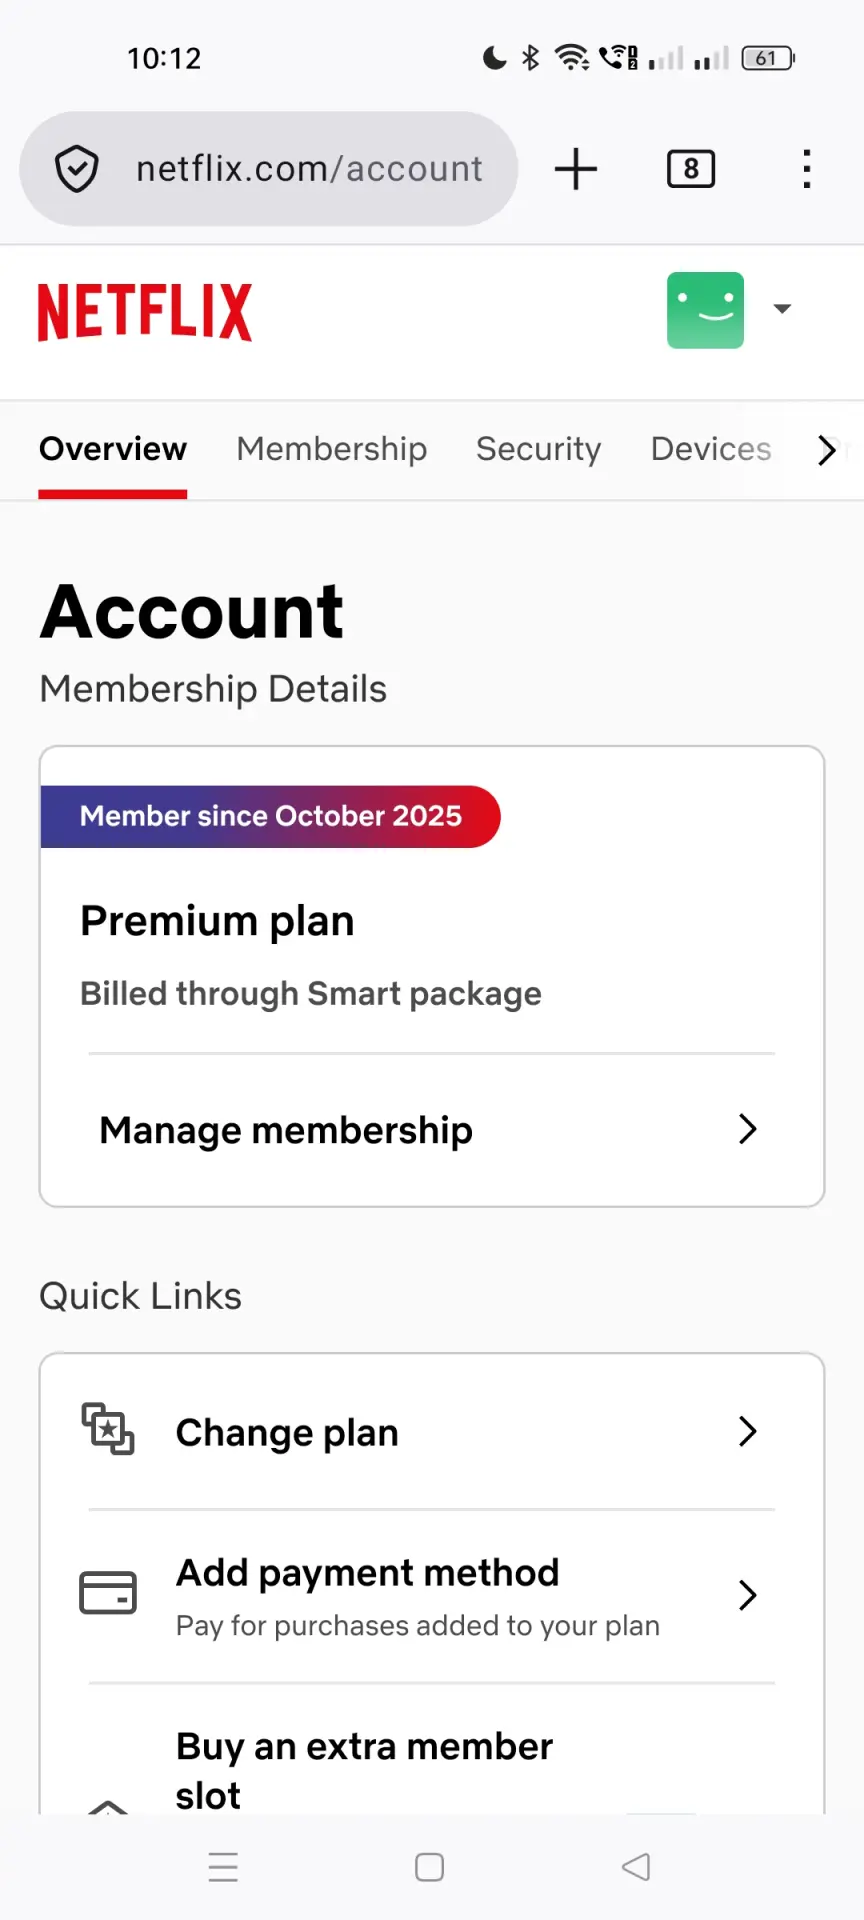This screenshot has width=864, height=1920.
Task: Click the Netflix logo
Action: [145, 312]
